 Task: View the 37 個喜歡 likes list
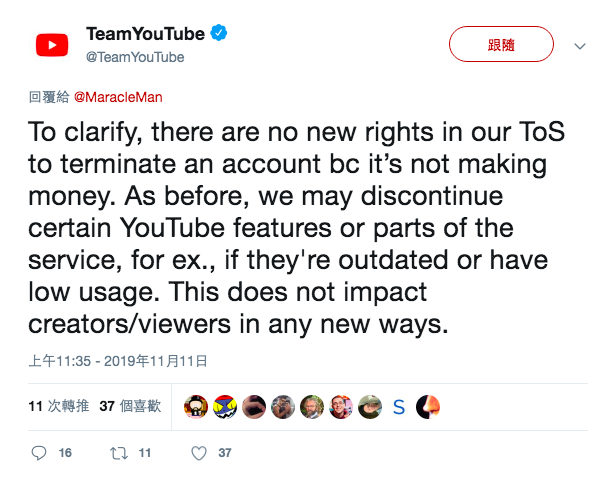(130, 406)
